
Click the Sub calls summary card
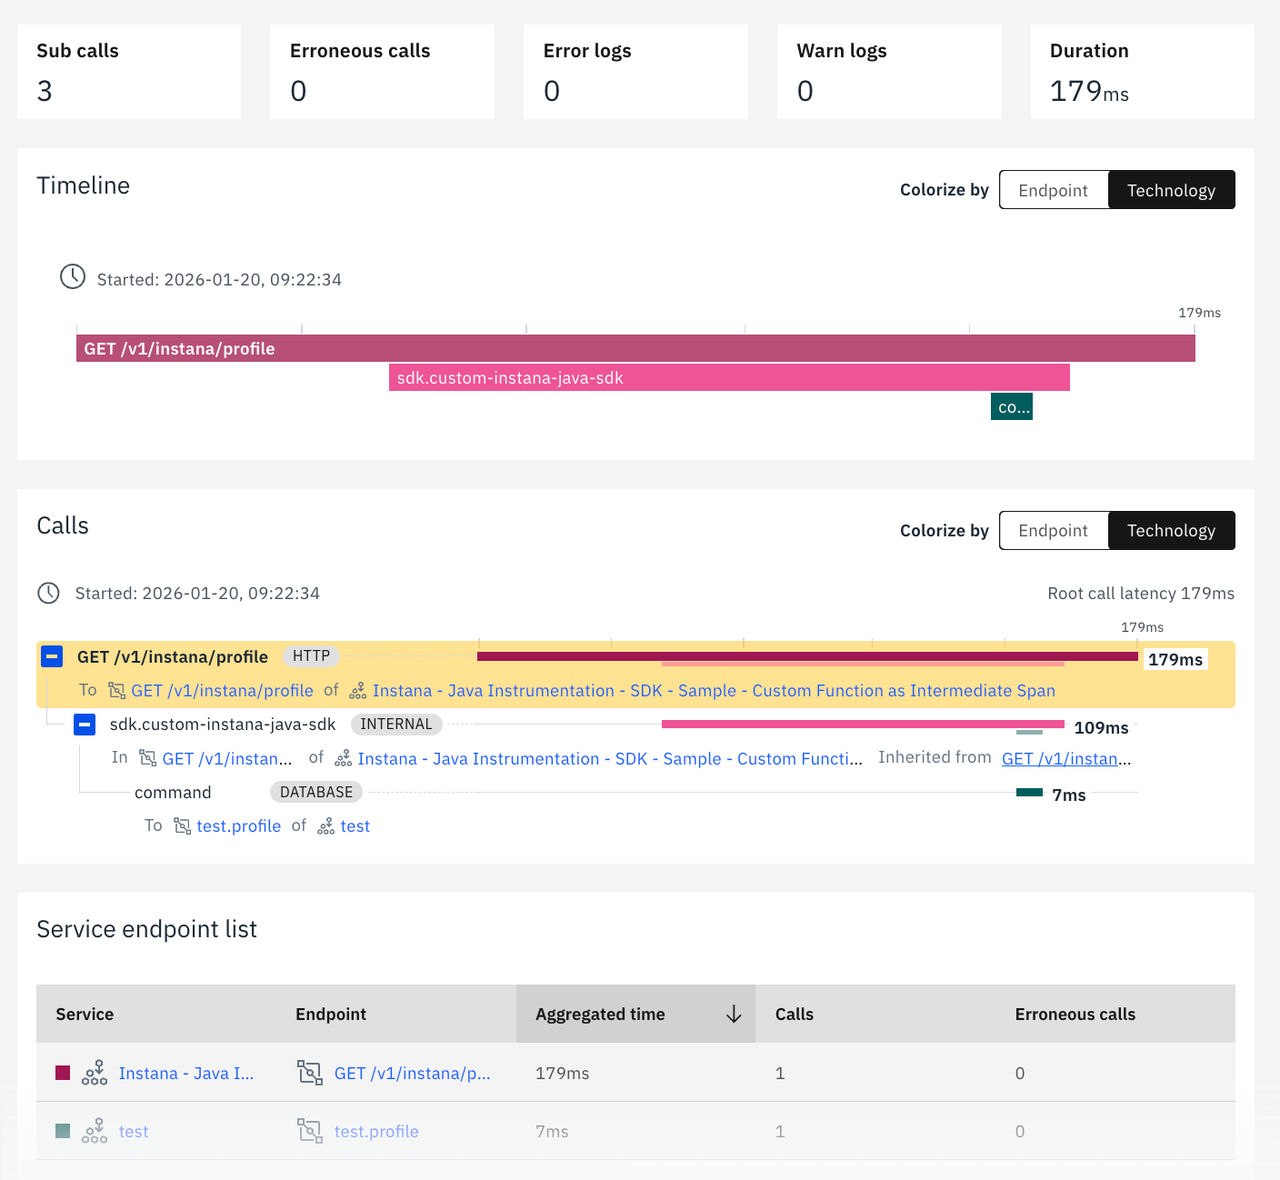(x=129, y=72)
